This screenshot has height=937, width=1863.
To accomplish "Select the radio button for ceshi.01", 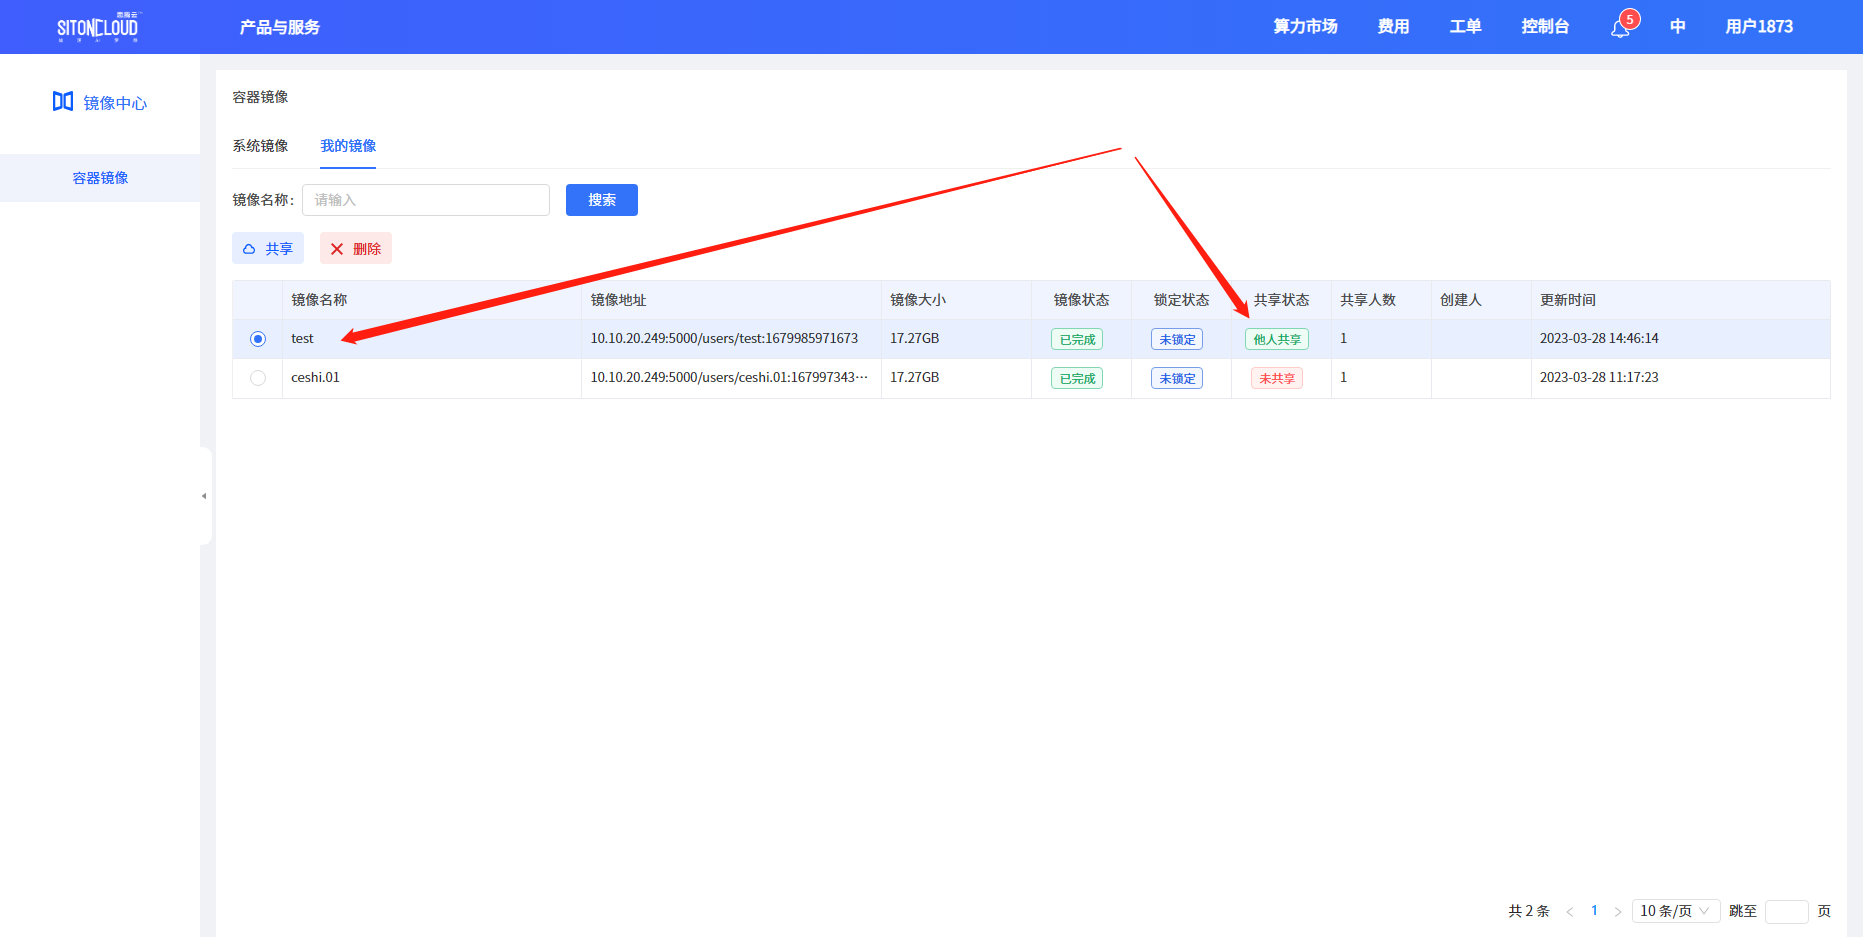I will 258,378.
